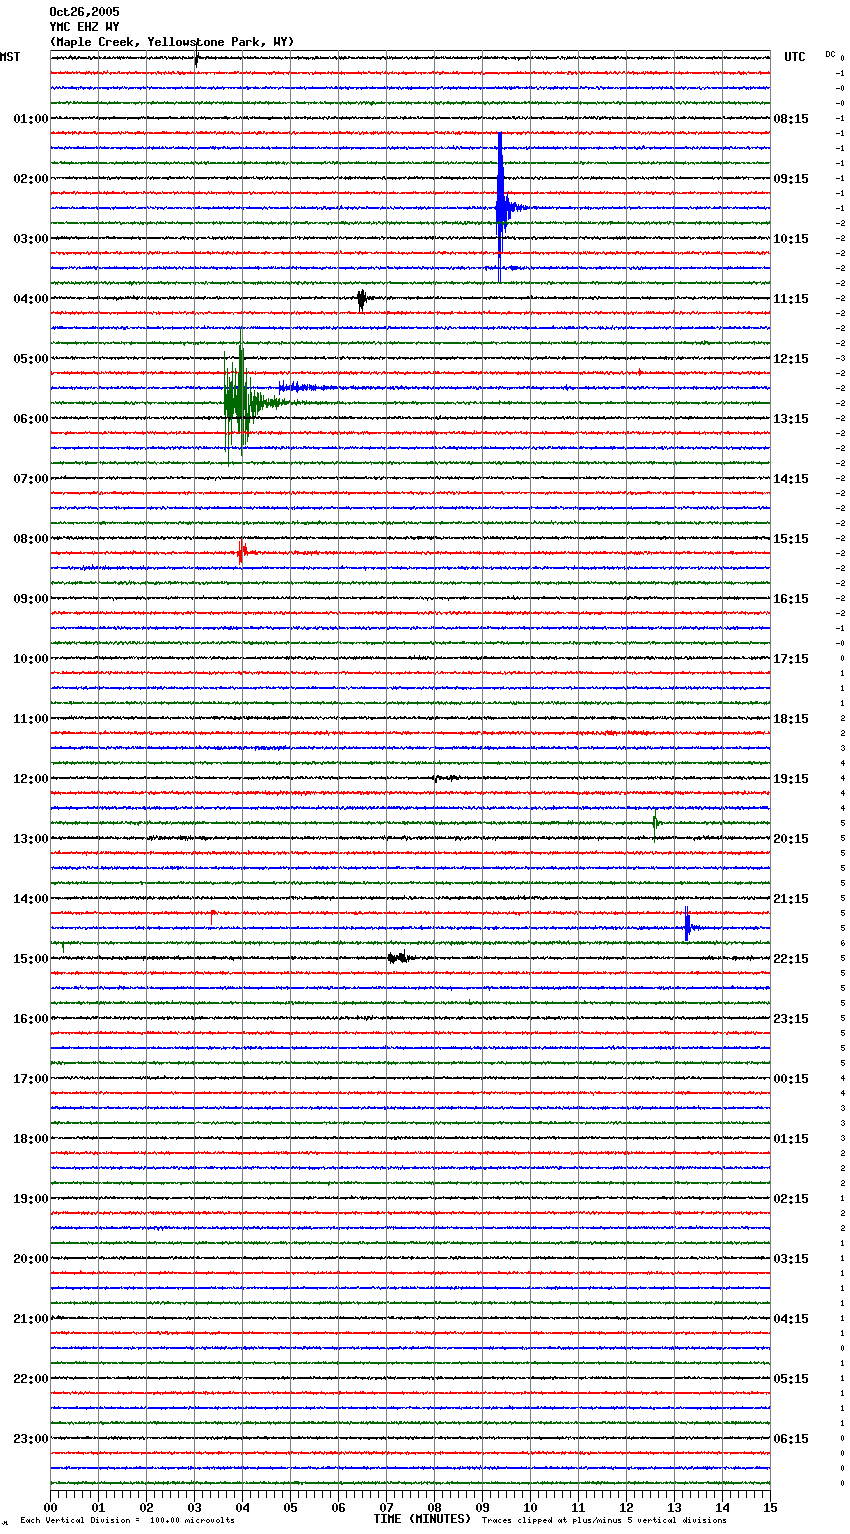Click the 22:15 UTC time label
Screen dimensions: 850x1534
pyautogui.click(x=791, y=959)
